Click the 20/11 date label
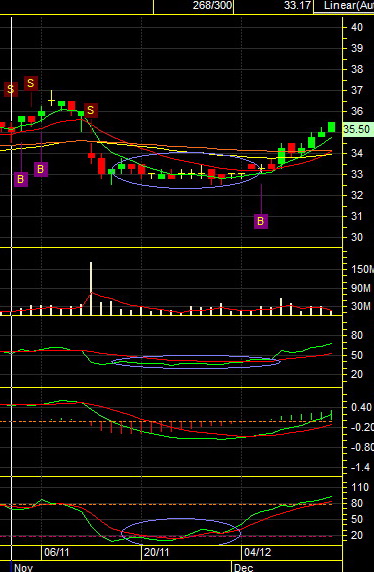The image size is (374, 572). click(156, 552)
